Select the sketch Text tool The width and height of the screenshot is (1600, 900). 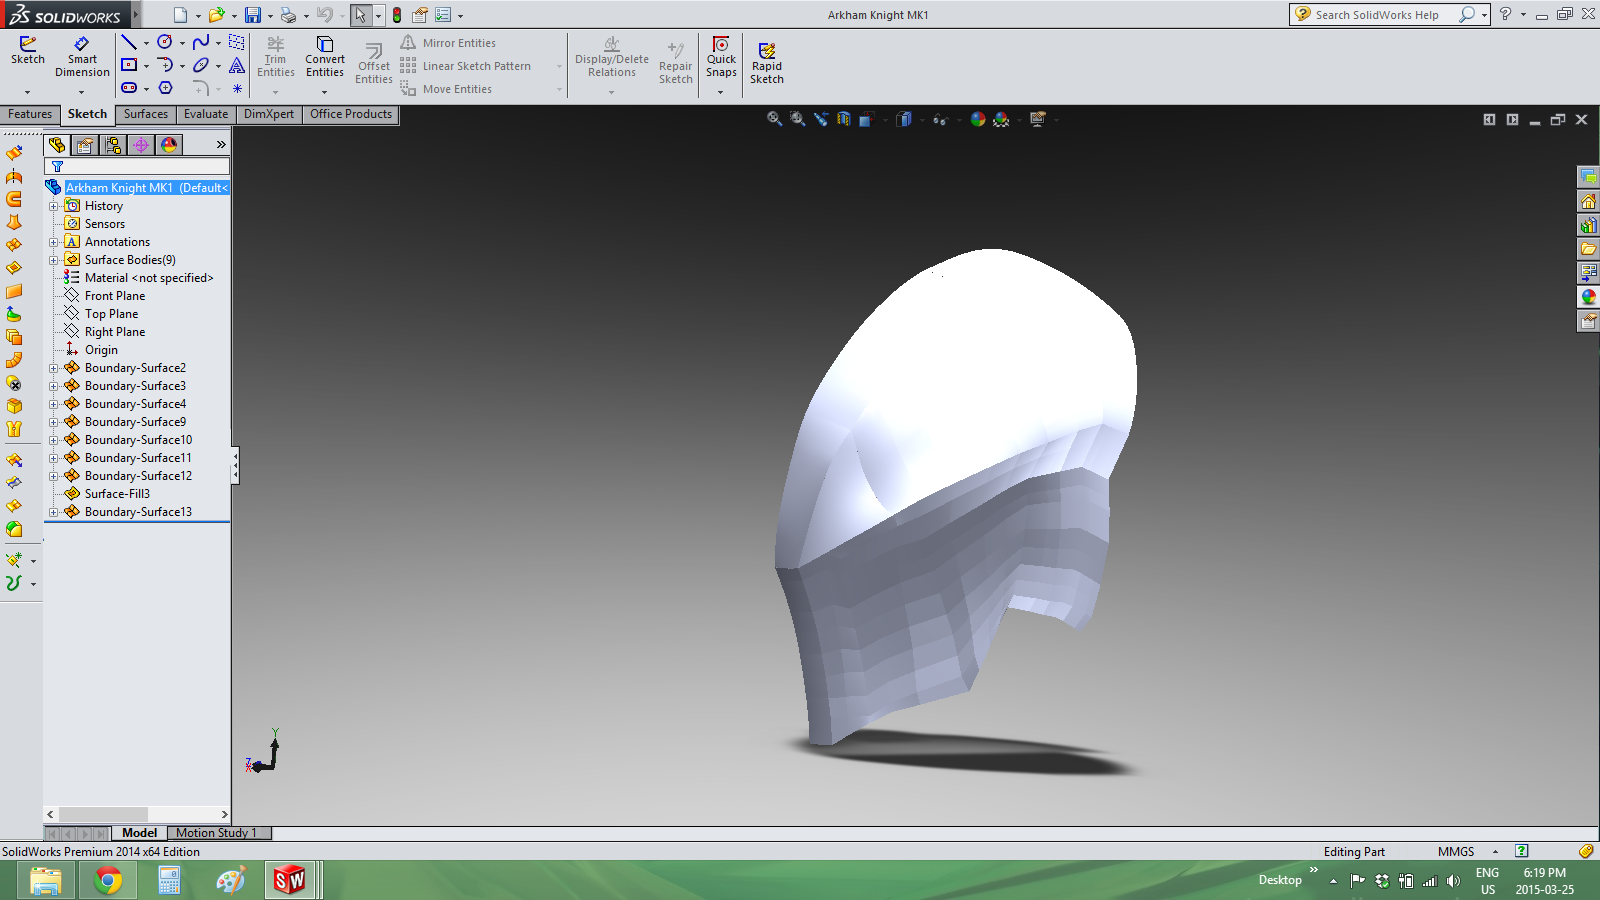(x=237, y=65)
